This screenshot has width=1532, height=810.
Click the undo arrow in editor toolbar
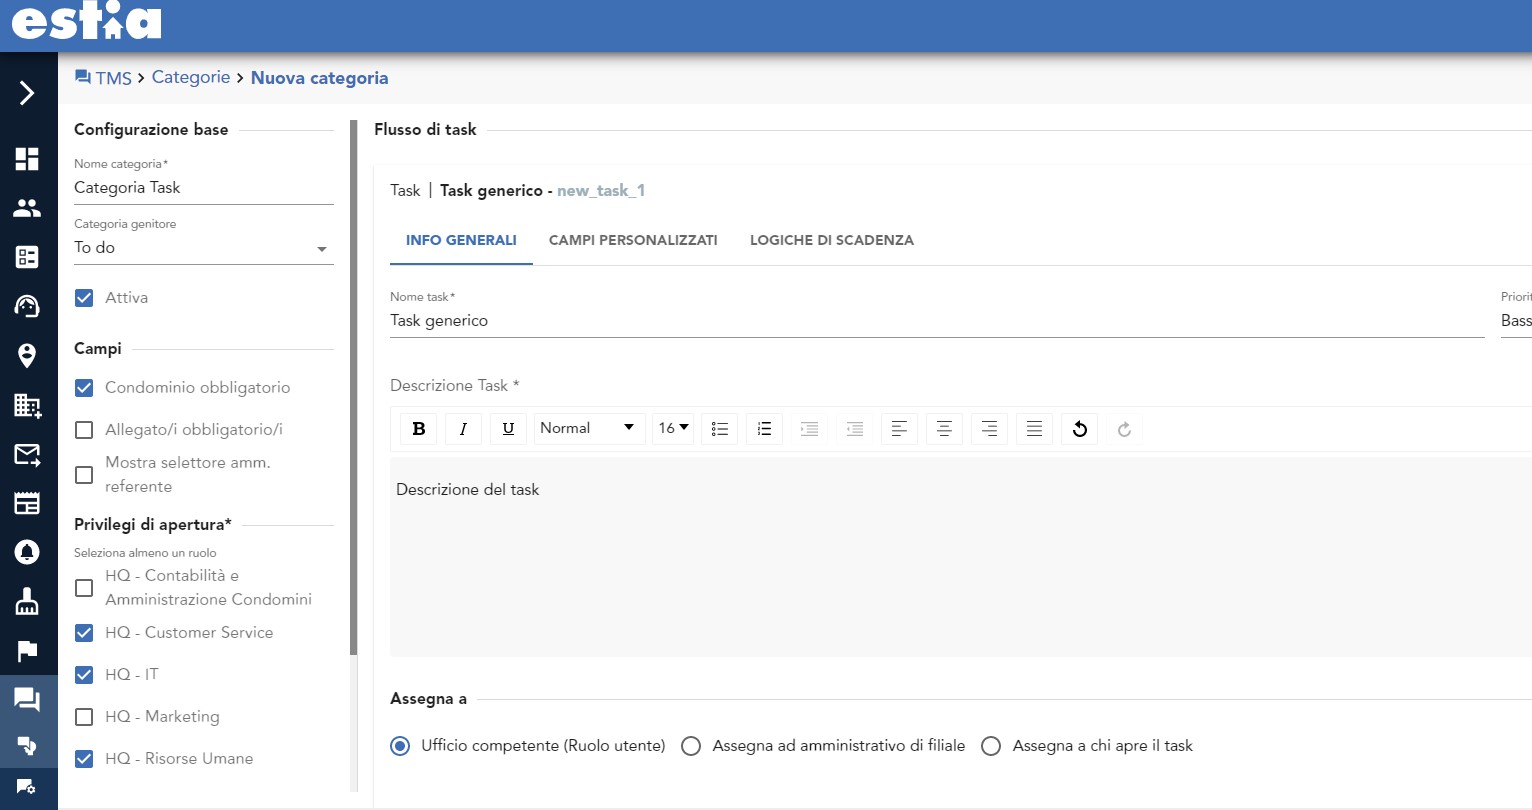[x=1080, y=429]
